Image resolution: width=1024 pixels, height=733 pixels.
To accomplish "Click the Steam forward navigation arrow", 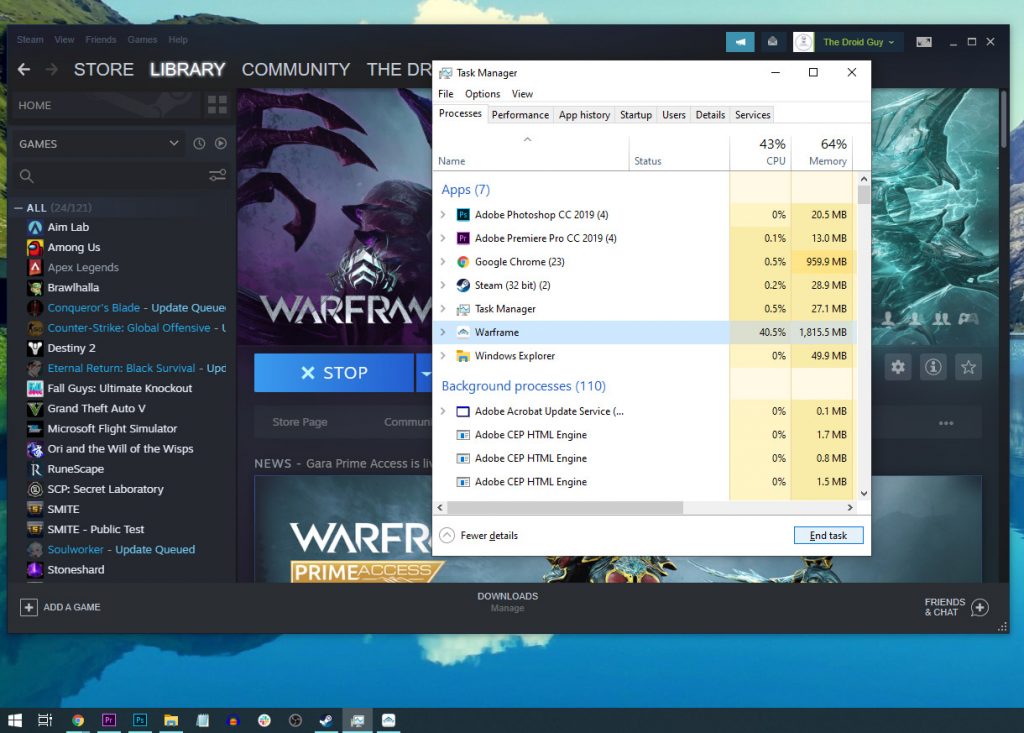I will pos(52,69).
